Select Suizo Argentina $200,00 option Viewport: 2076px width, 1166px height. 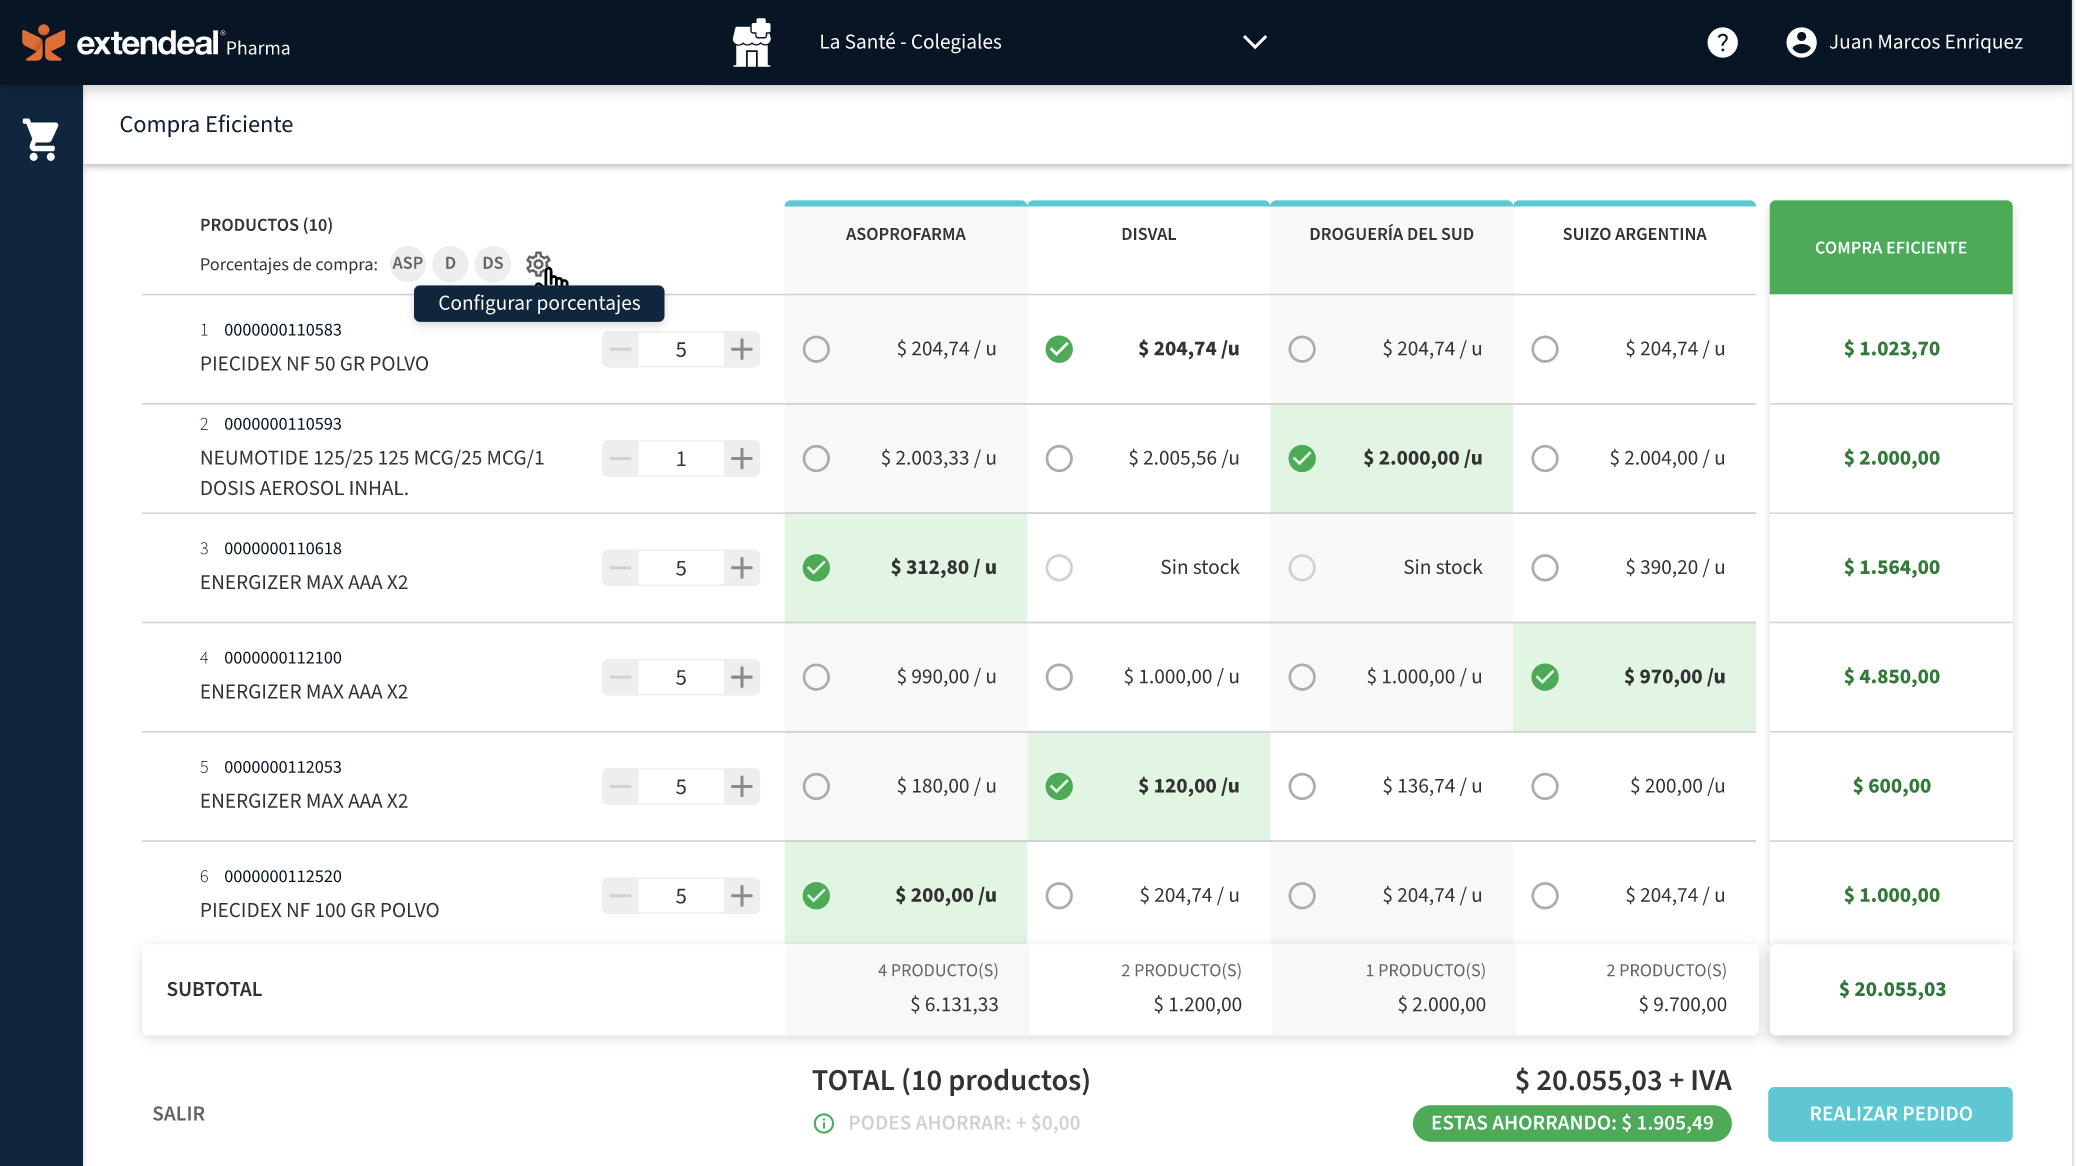1545,786
